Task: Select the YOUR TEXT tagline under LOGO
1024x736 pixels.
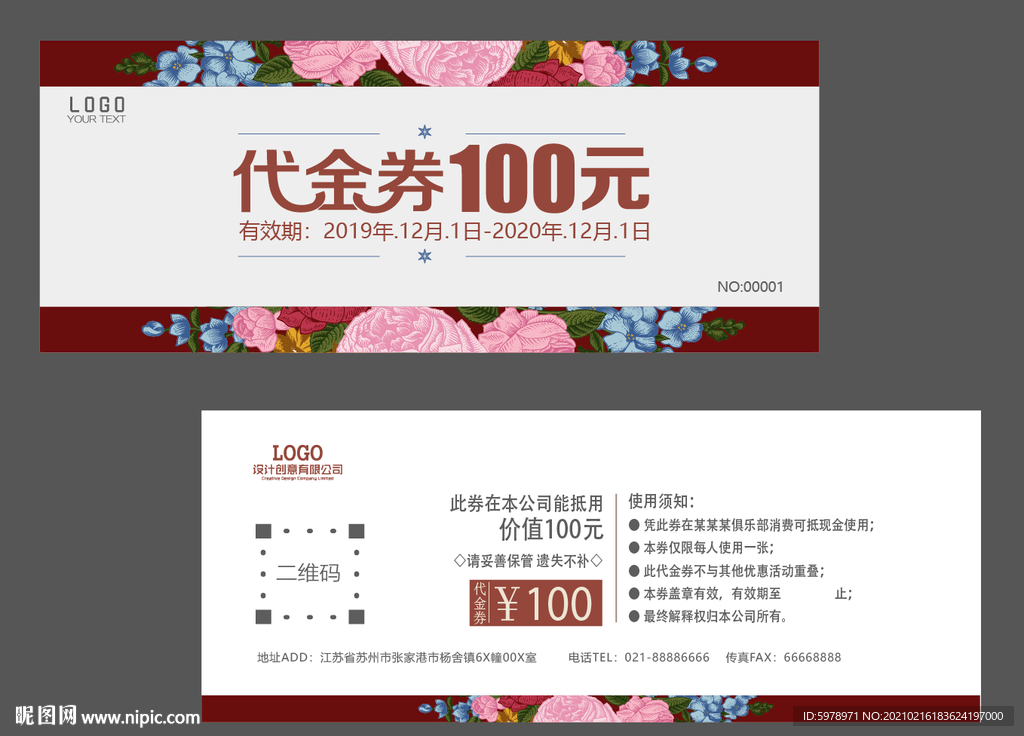Action: 96,117
